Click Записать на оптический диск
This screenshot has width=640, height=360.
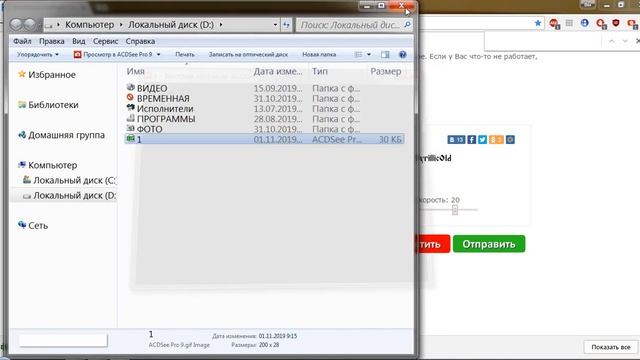coord(248,54)
